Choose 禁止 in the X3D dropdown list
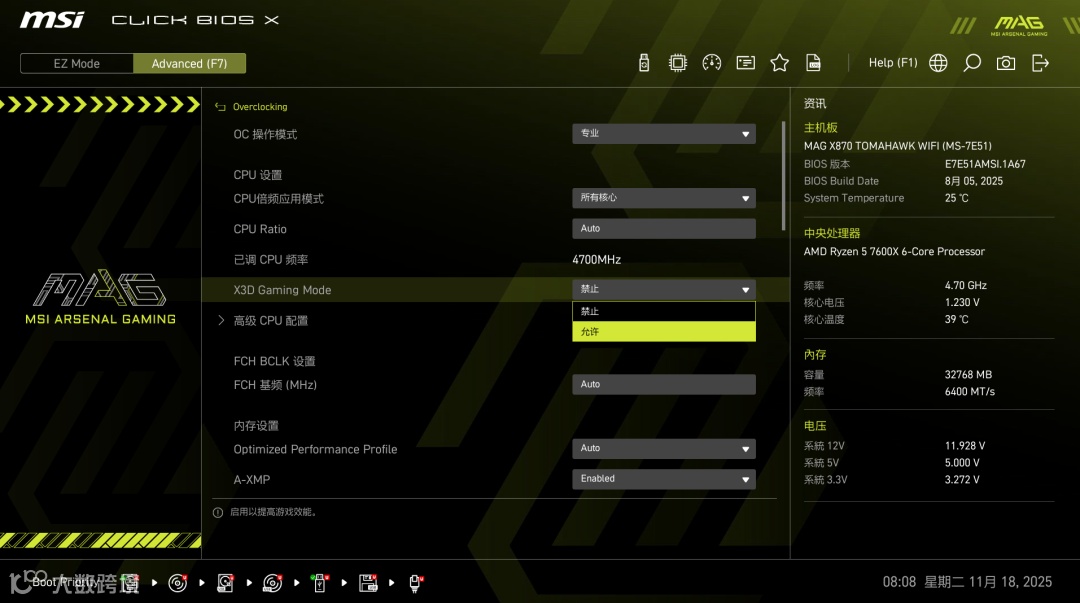Screen dimensions: 1080x603 point(664,311)
